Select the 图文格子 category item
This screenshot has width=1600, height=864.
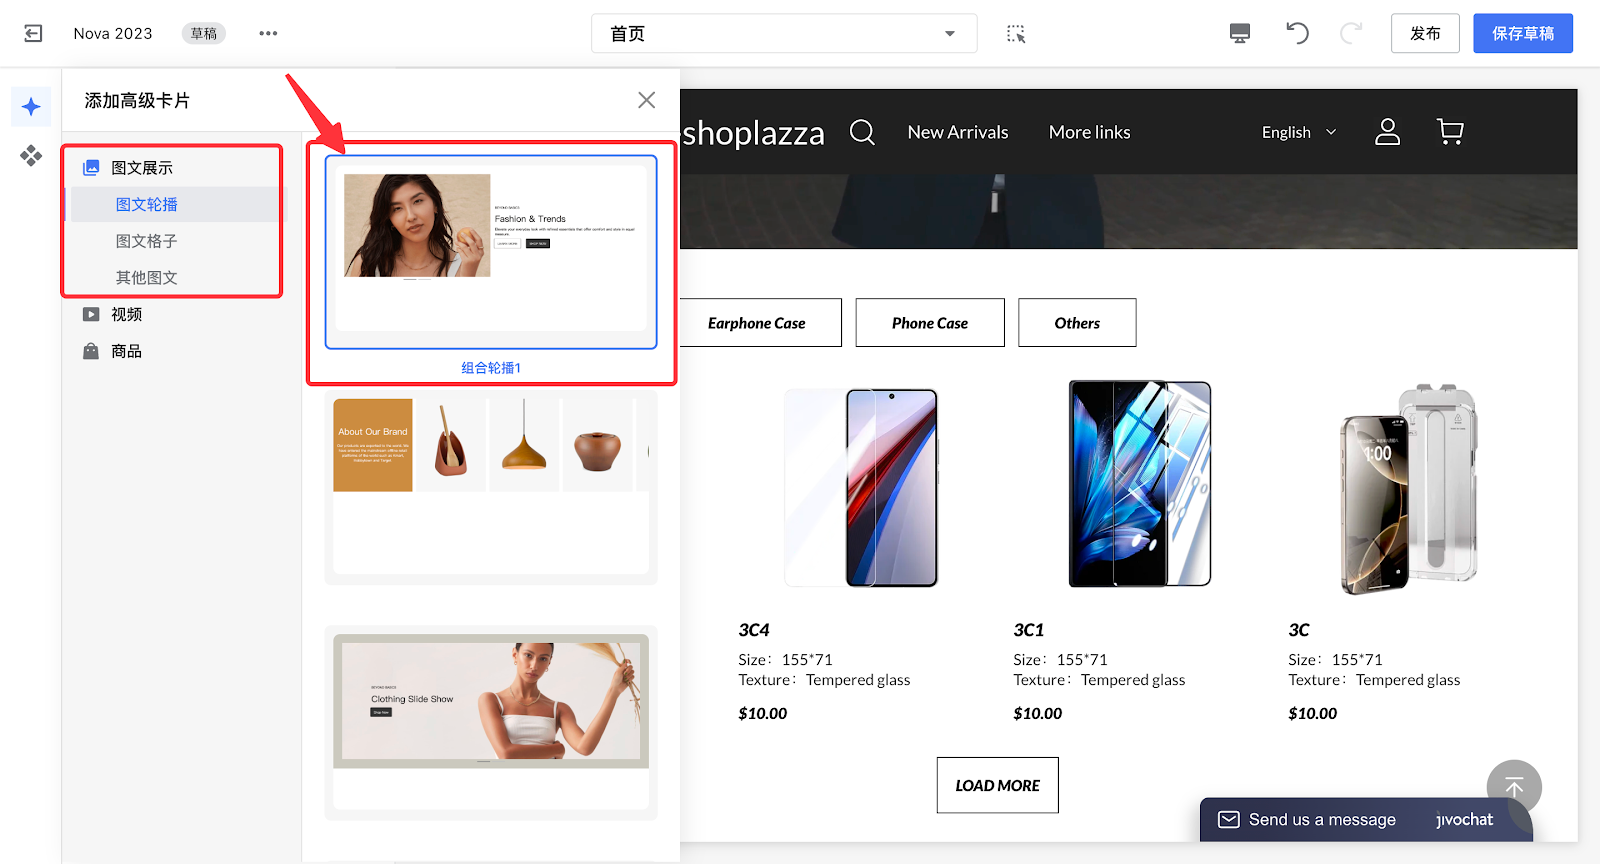(147, 241)
